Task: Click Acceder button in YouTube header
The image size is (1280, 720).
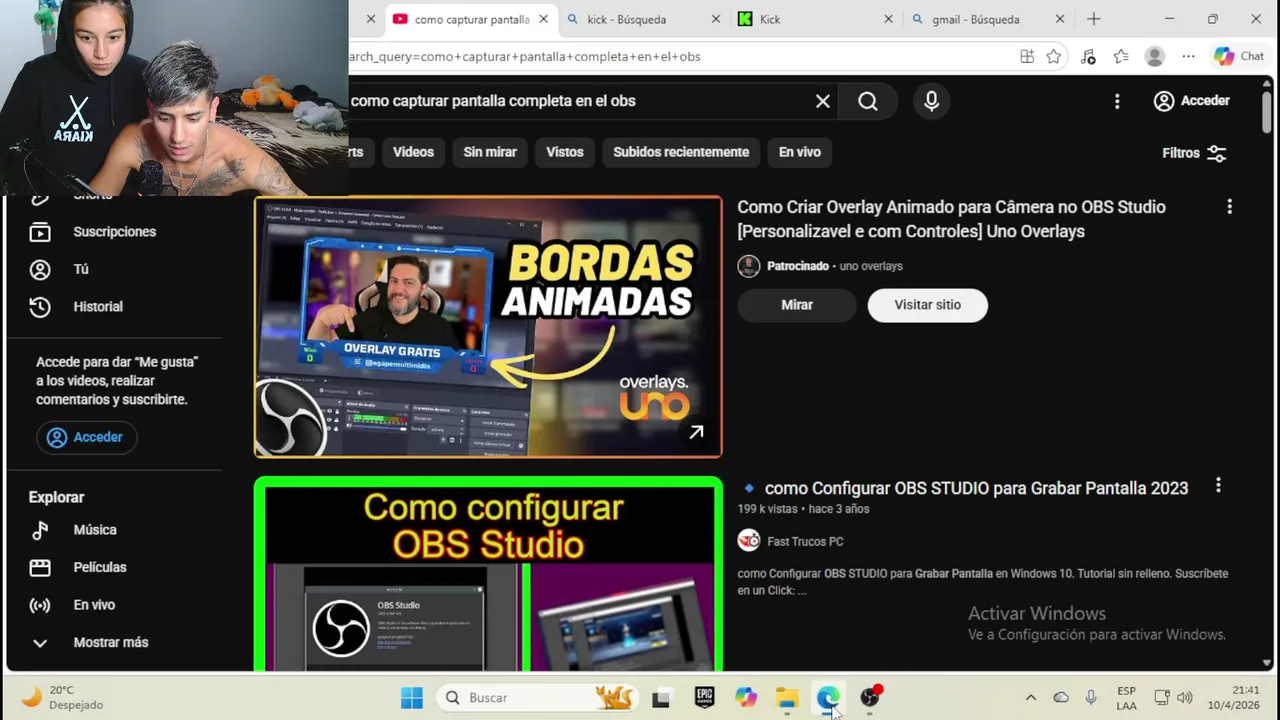Action: coord(1191,101)
